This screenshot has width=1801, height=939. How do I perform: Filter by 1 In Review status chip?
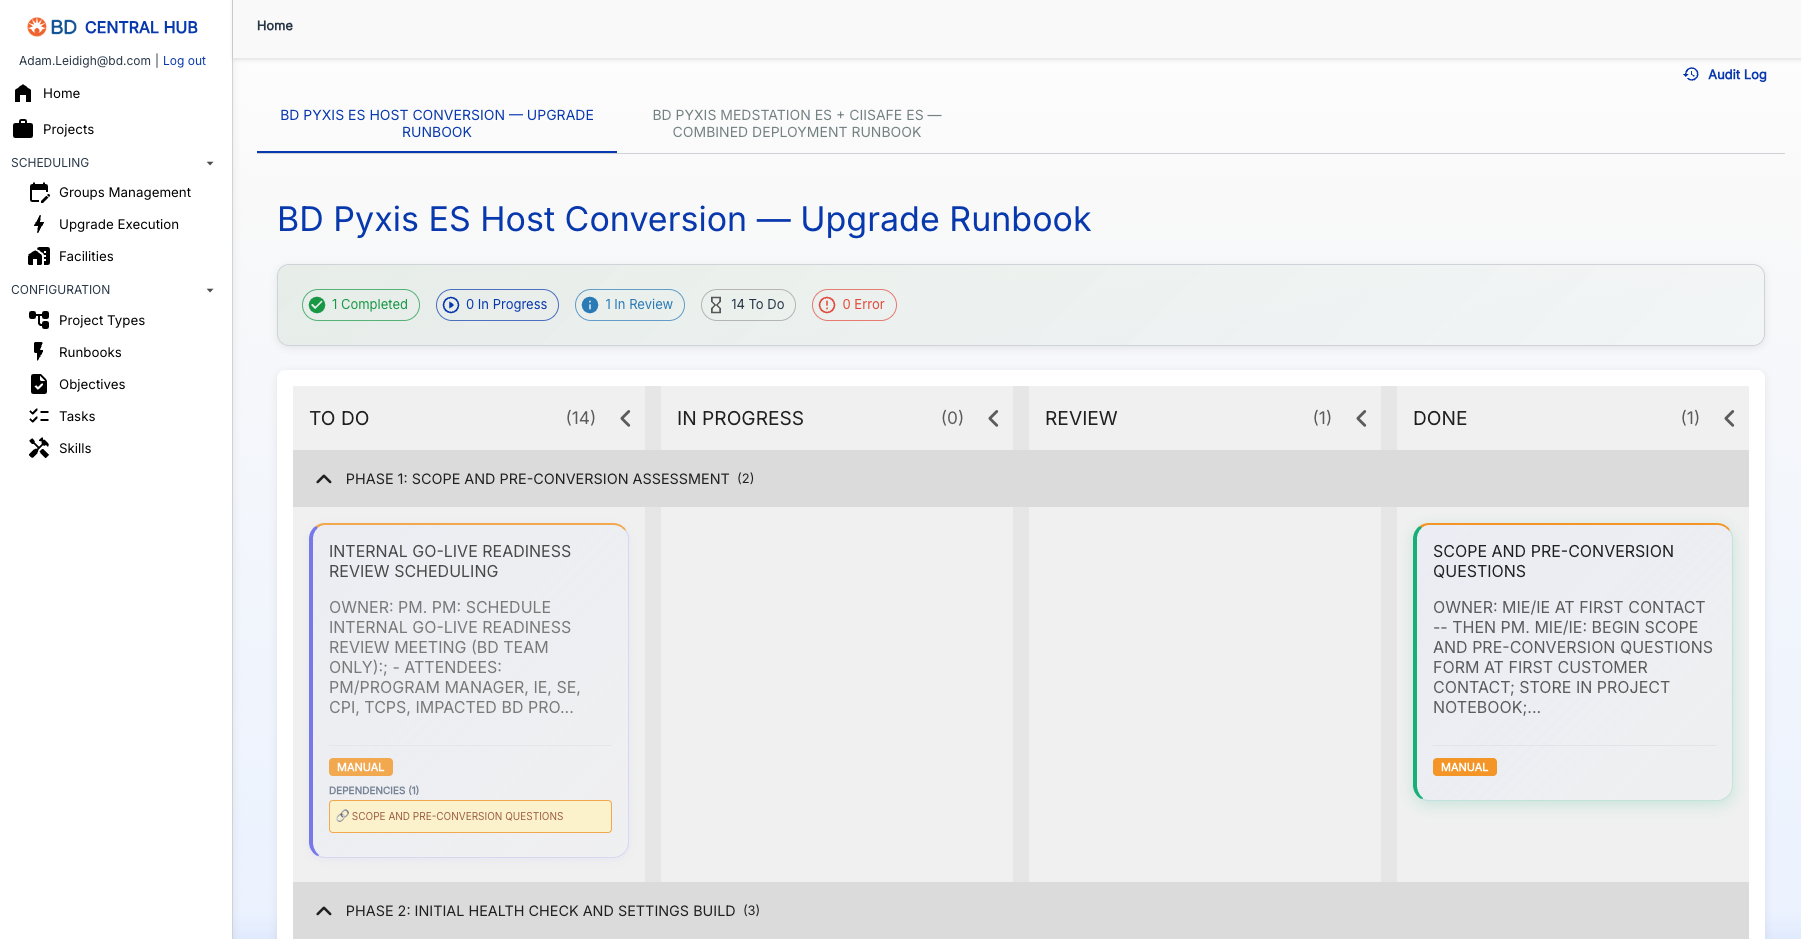pyautogui.click(x=630, y=305)
